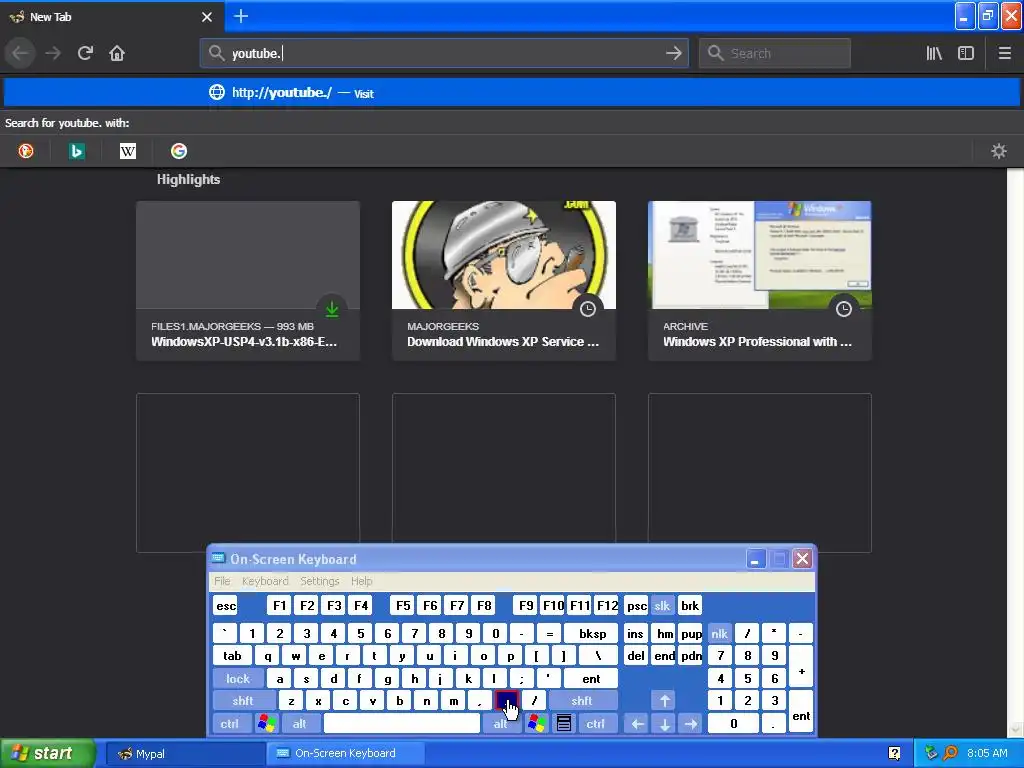Reload the page with the refresh icon
Screen dimensions: 1024x768
coord(85,53)
